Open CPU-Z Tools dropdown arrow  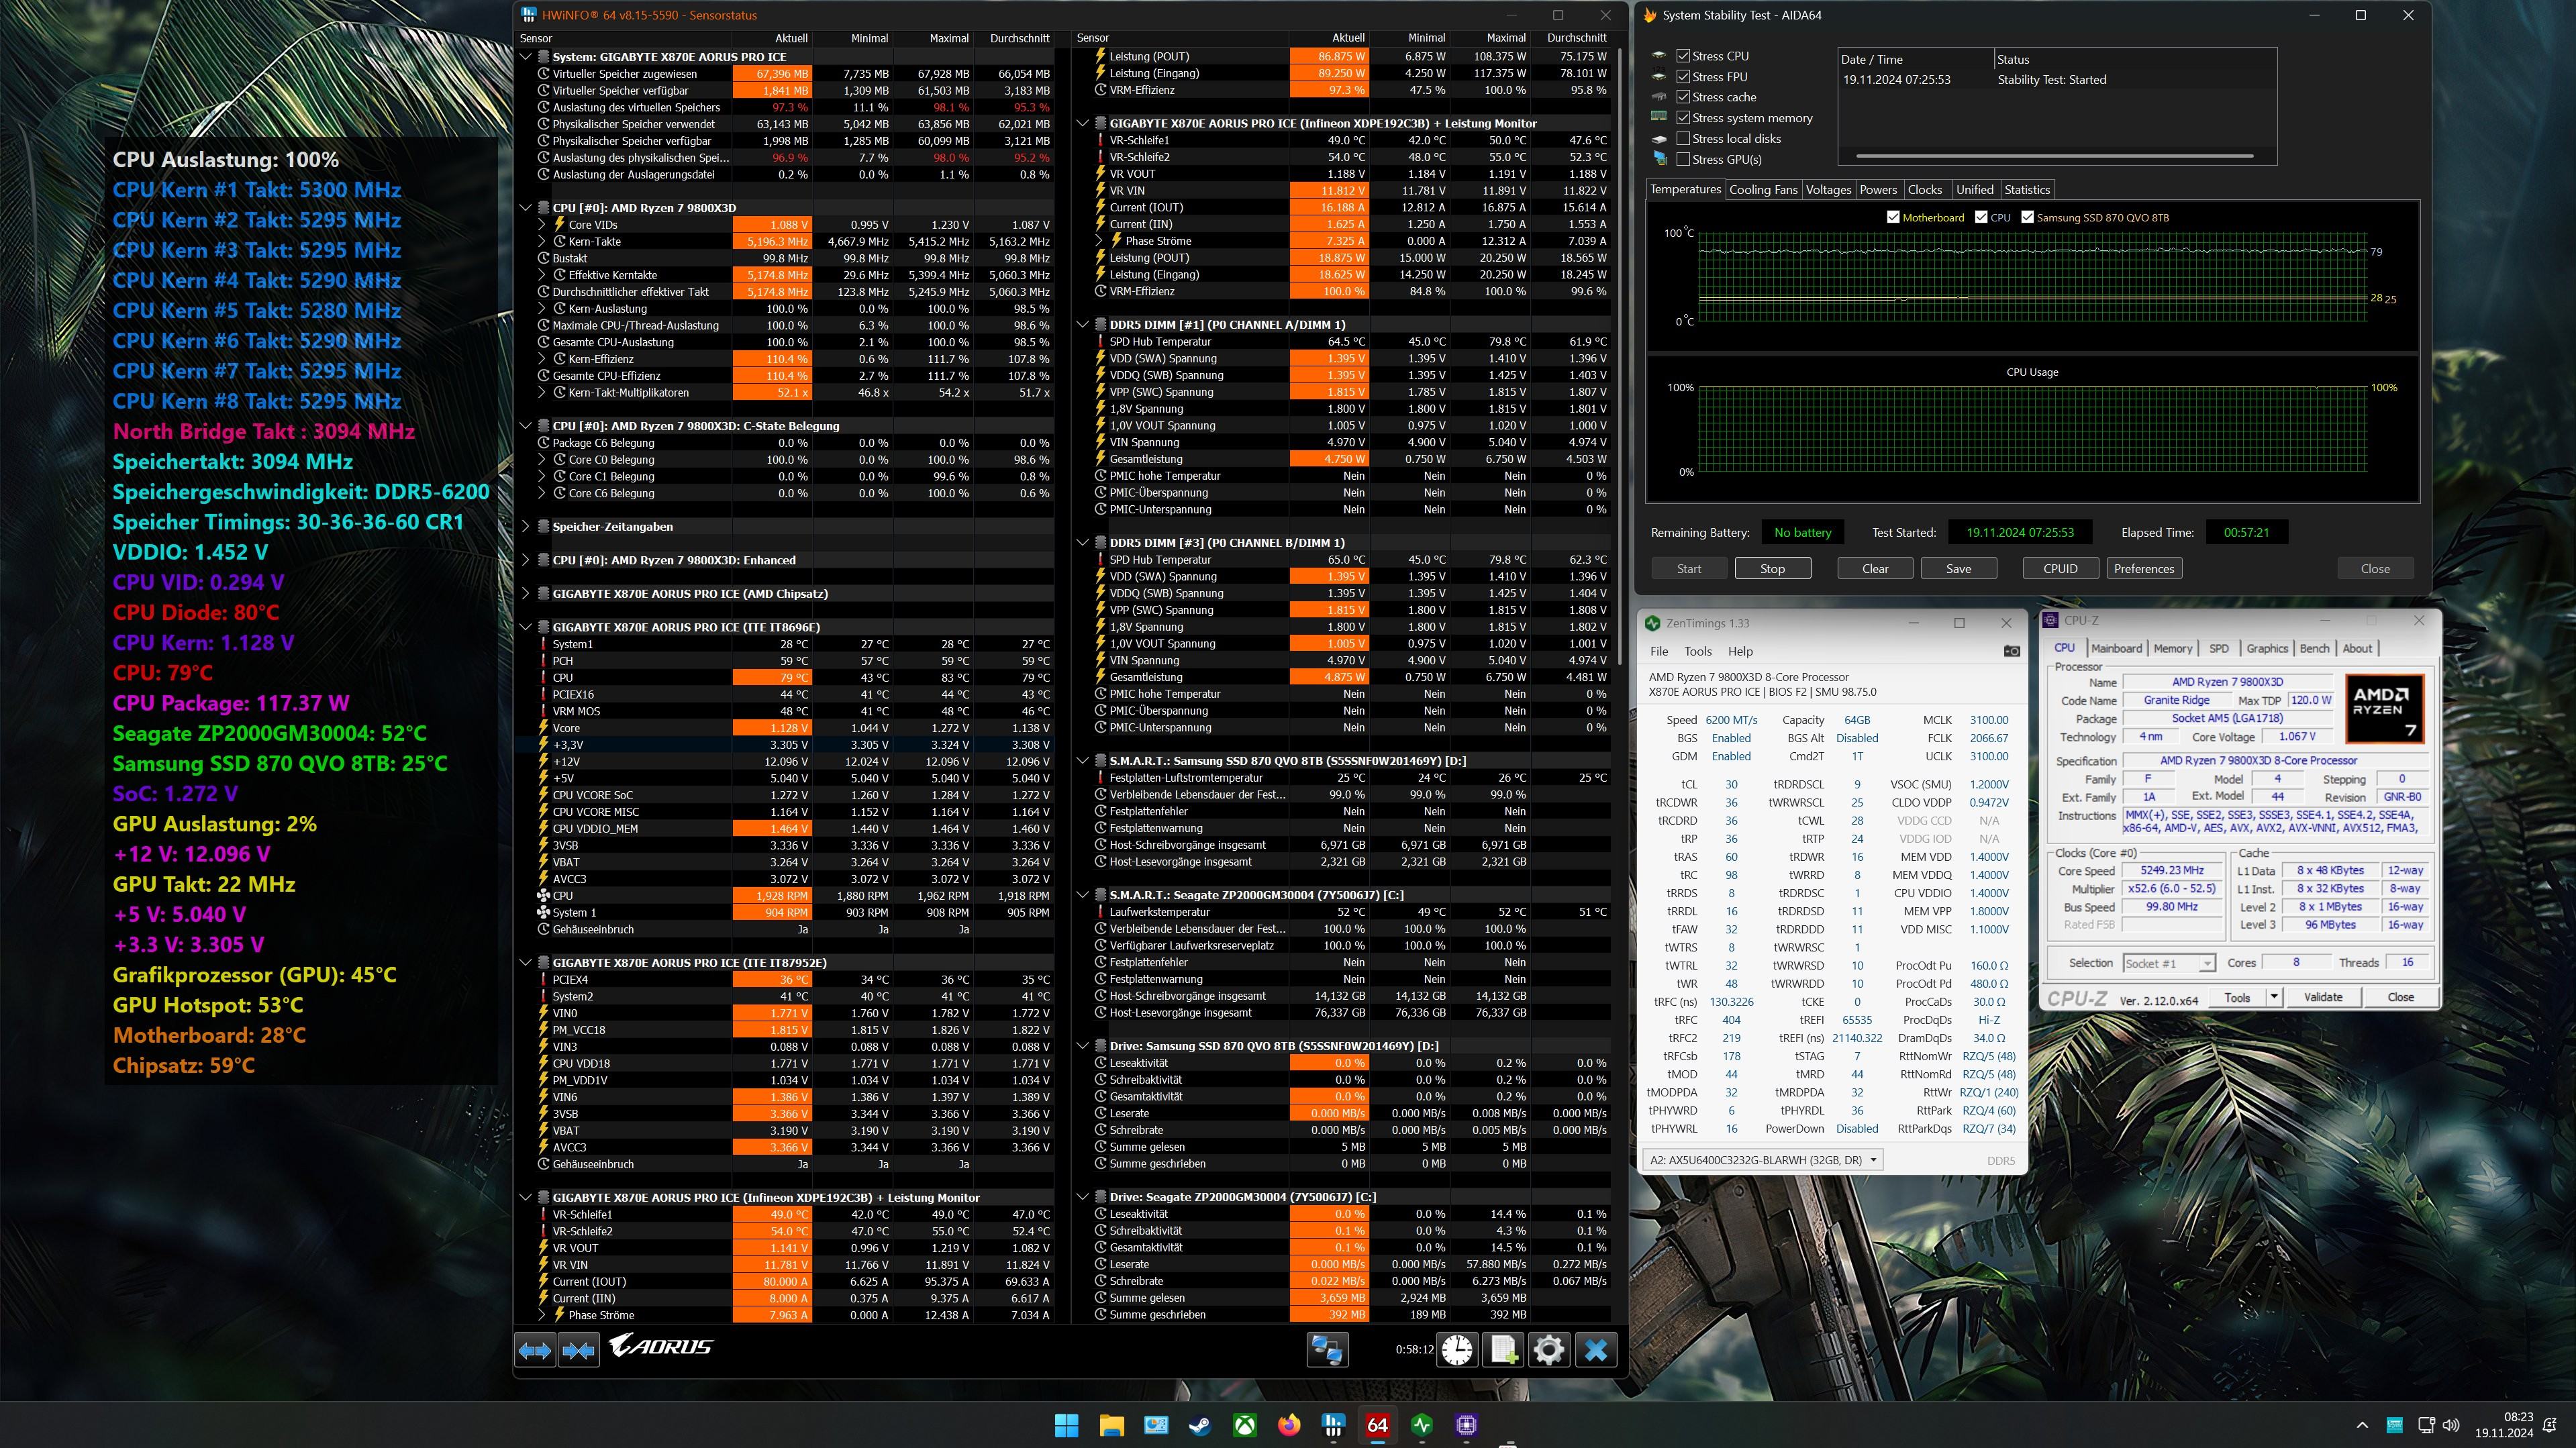point(2273,997)
